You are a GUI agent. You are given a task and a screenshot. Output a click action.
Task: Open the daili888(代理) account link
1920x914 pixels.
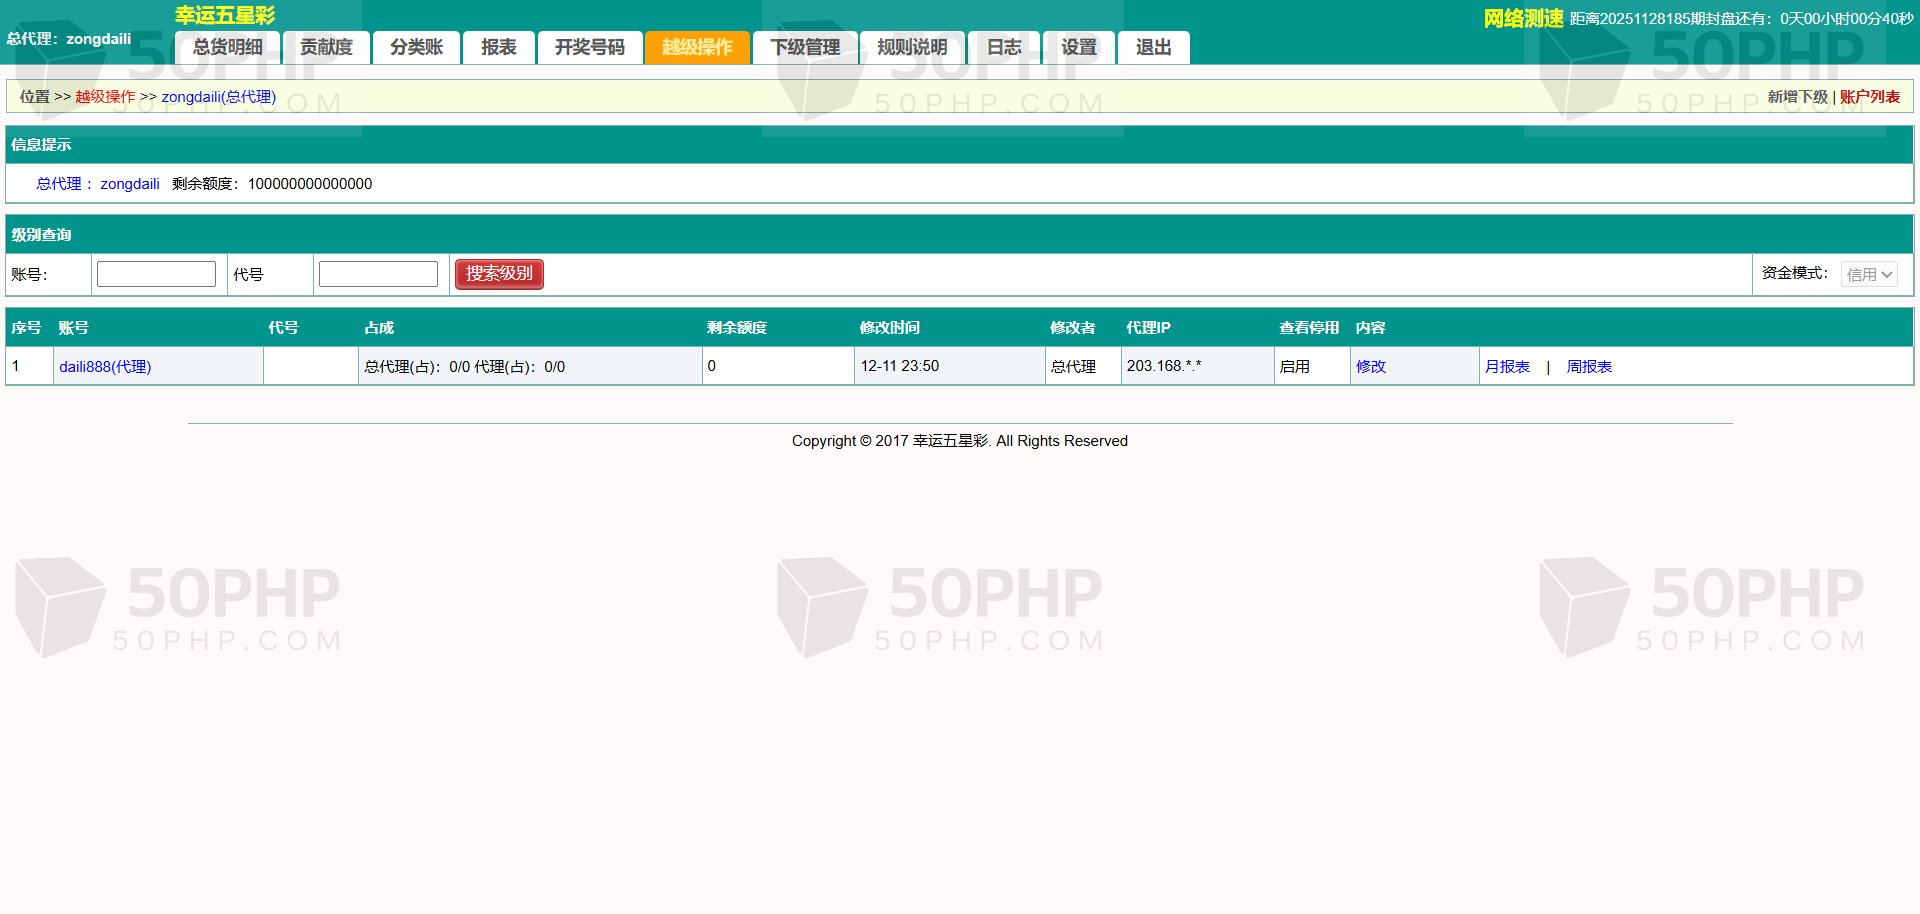click(105, 367)
